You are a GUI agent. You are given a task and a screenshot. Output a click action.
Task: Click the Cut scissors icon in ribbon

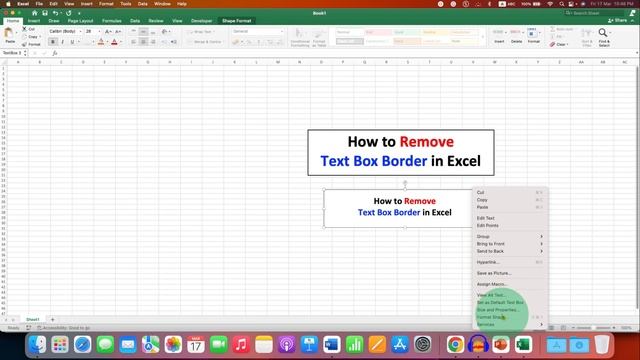pyautogui.click(x=24, y=29)
